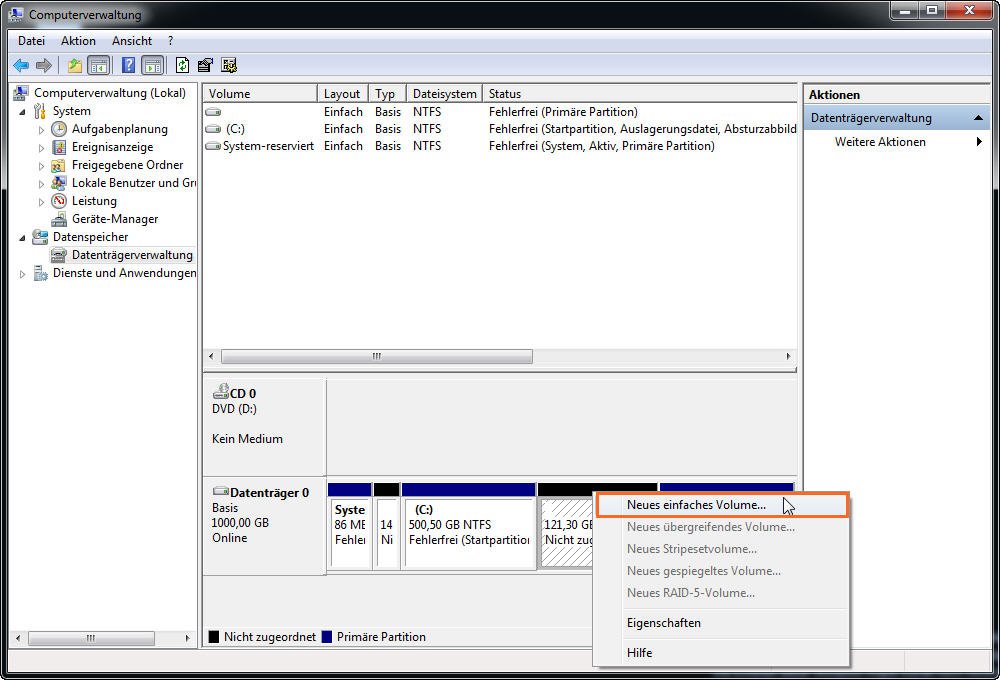This screenshot has height=680, width=1000.
Task: Select the Freigegebene Ordner folder icon
Action: click(x=58, y=165)
